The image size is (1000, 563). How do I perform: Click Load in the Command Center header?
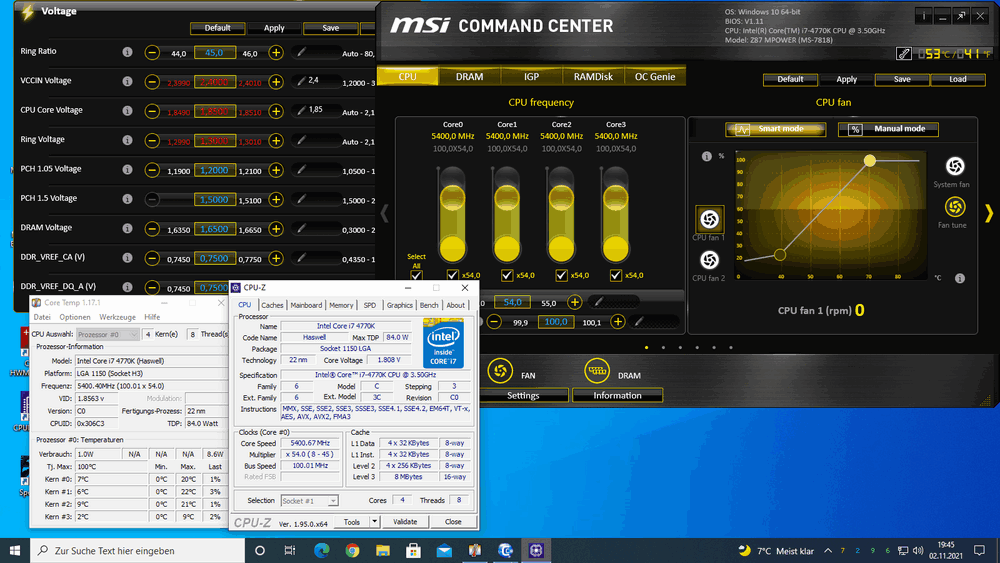[x=958, y=79]
